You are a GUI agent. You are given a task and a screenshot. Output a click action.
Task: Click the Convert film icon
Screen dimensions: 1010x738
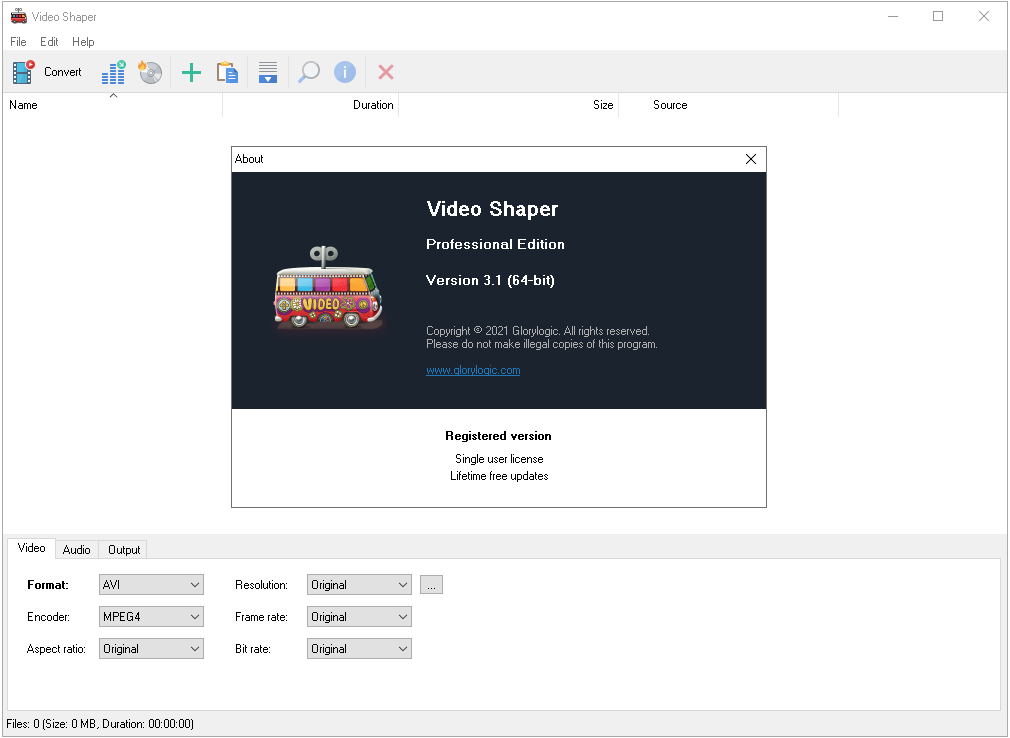(23, 72)
